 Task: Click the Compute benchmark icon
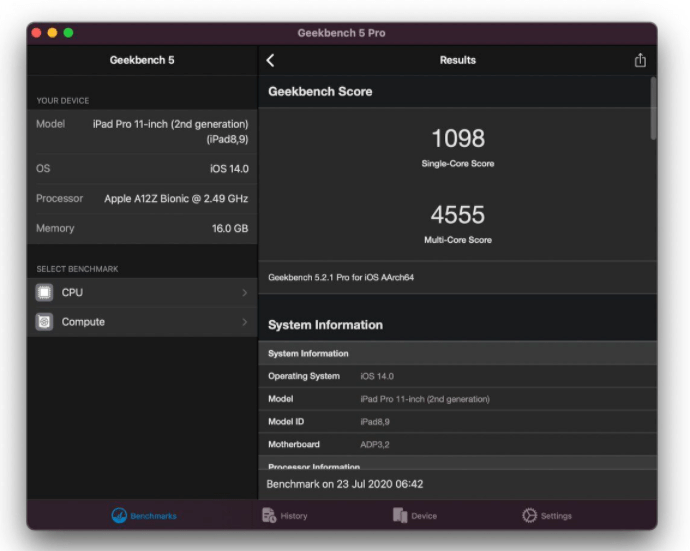[x=44, y=322]
